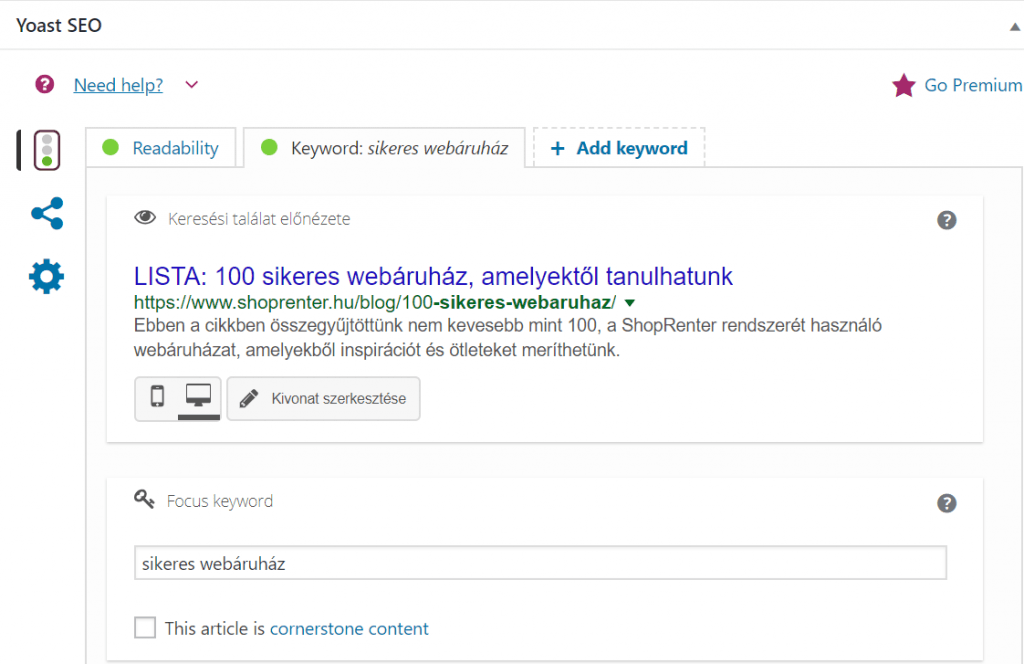Click the LISTA: 100 sikeres webáruház snippet title
1024x664 pixels.
coord(433,276)
